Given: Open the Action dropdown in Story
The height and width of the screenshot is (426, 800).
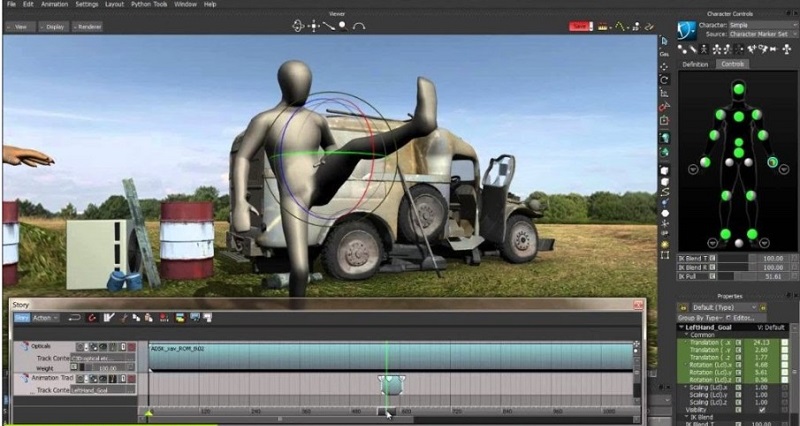Looking at the screenshot, I should point(45,318).
